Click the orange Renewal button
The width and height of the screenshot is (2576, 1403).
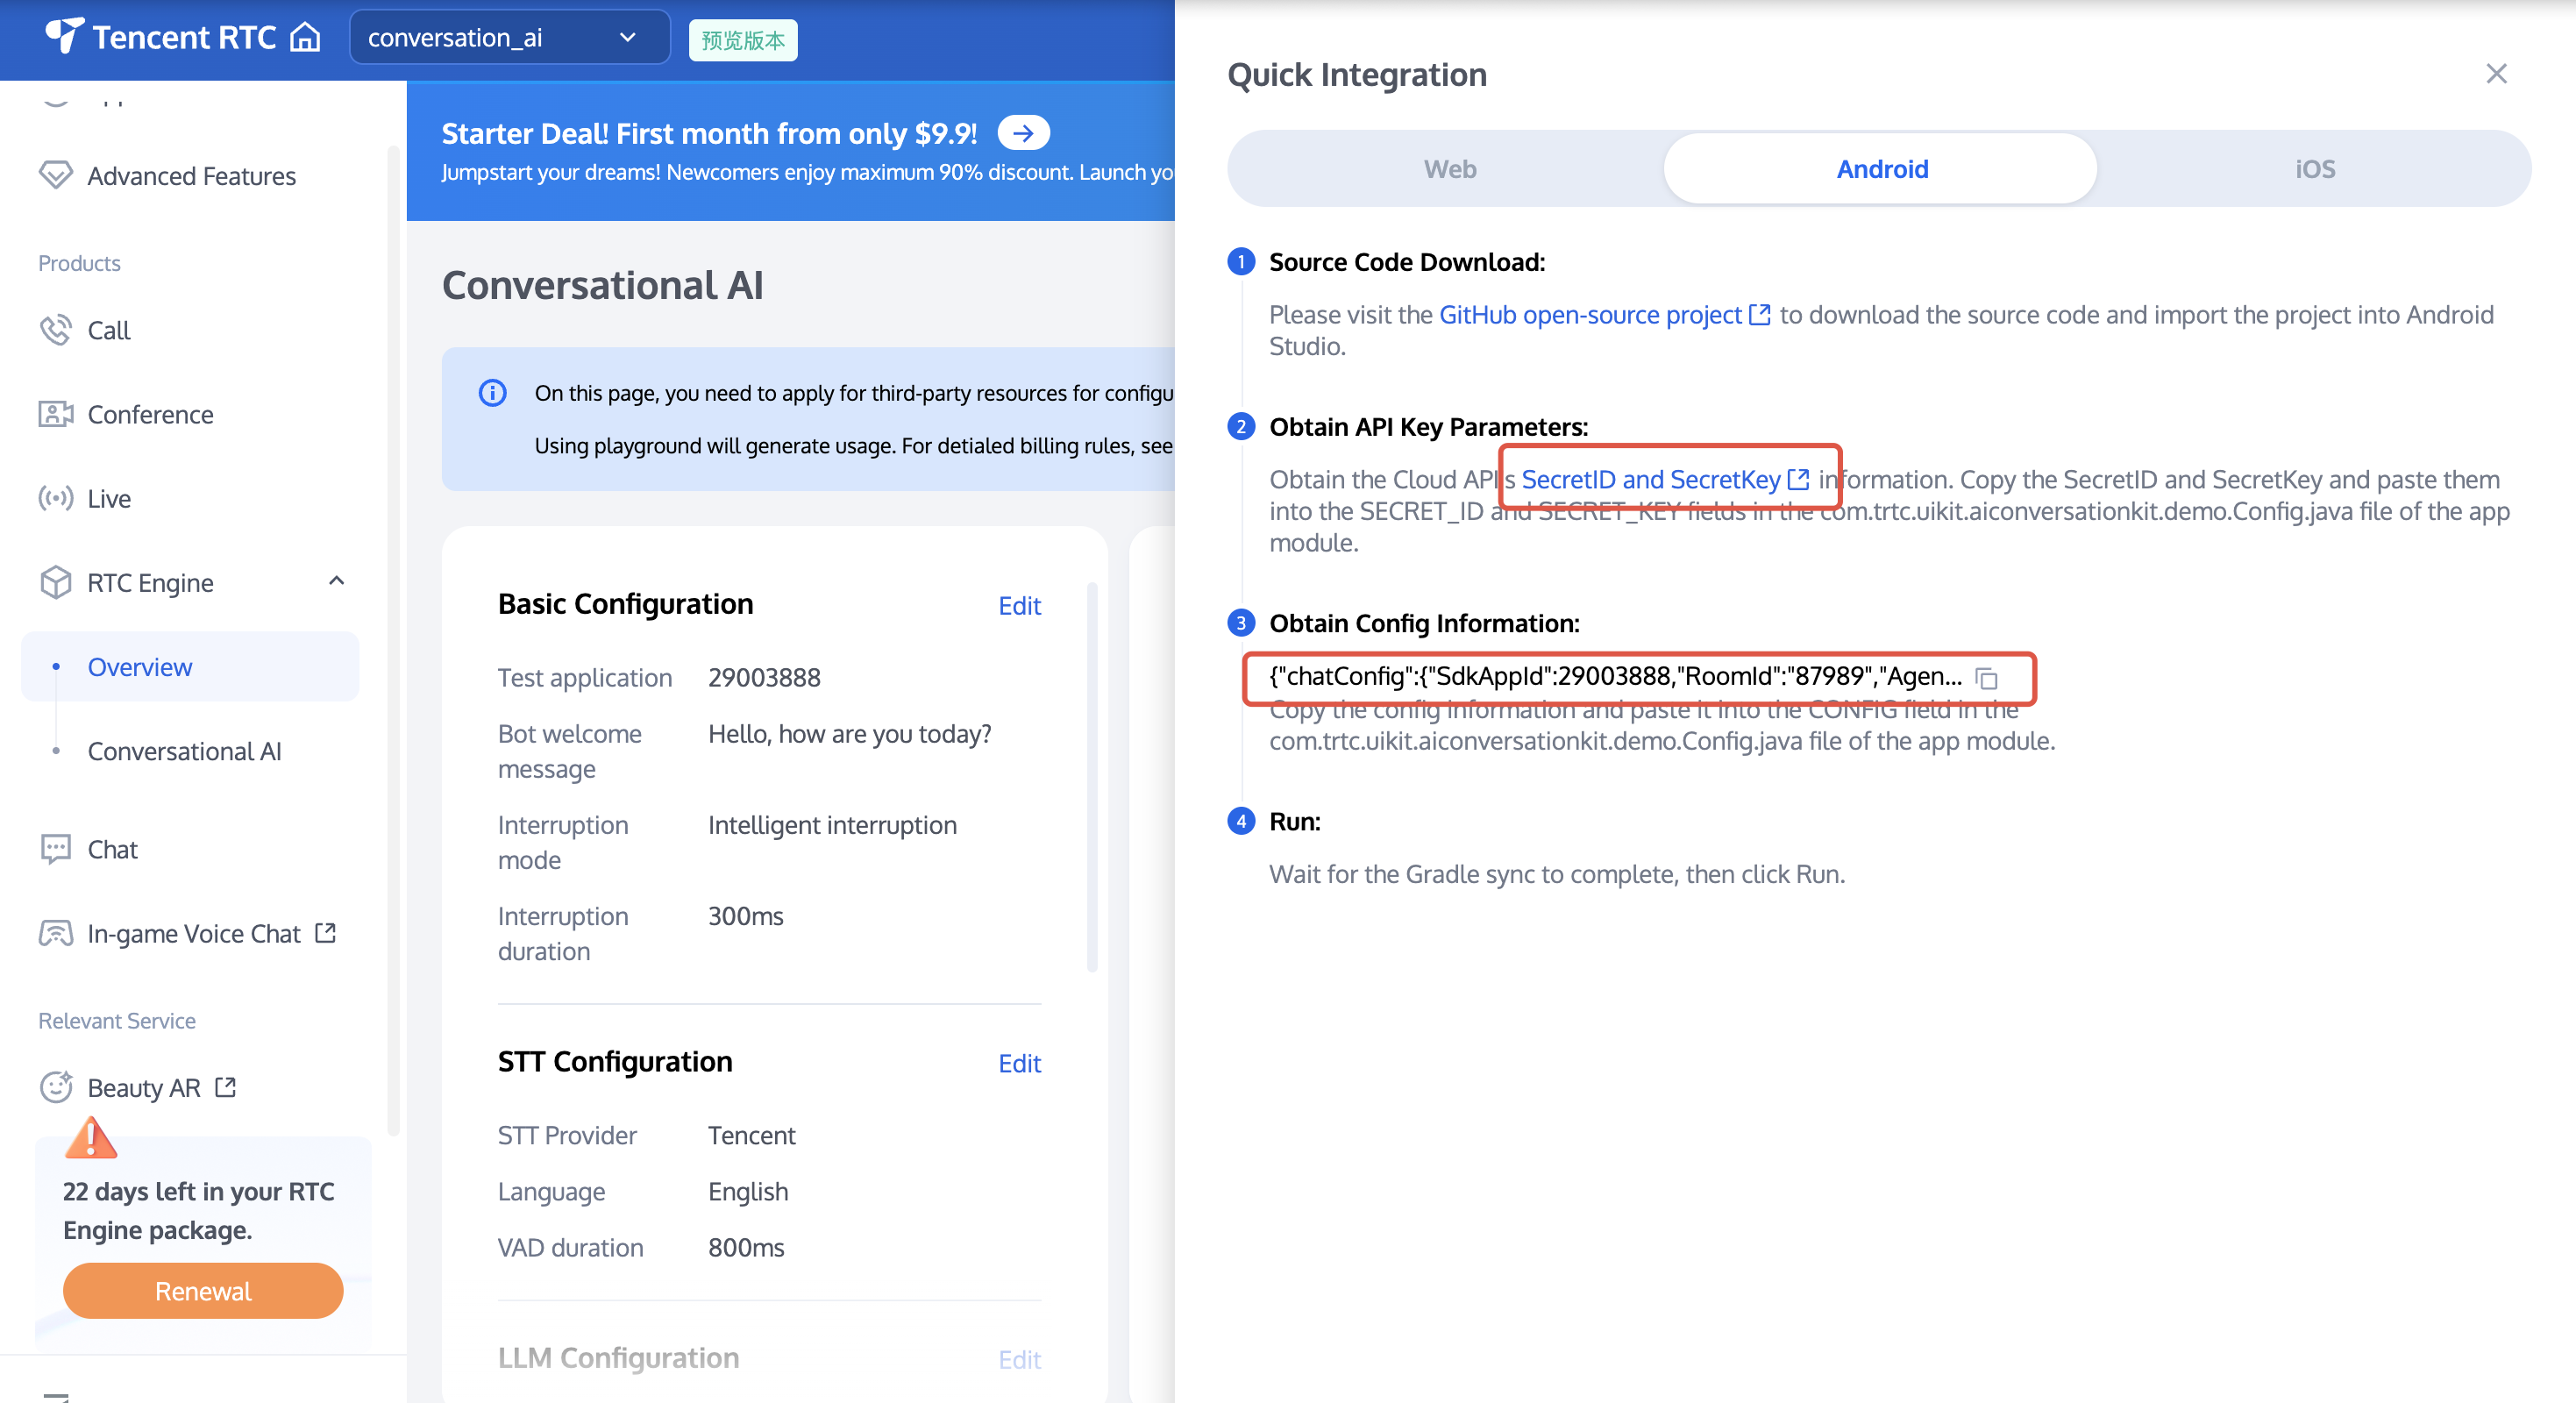point(203,1290)
